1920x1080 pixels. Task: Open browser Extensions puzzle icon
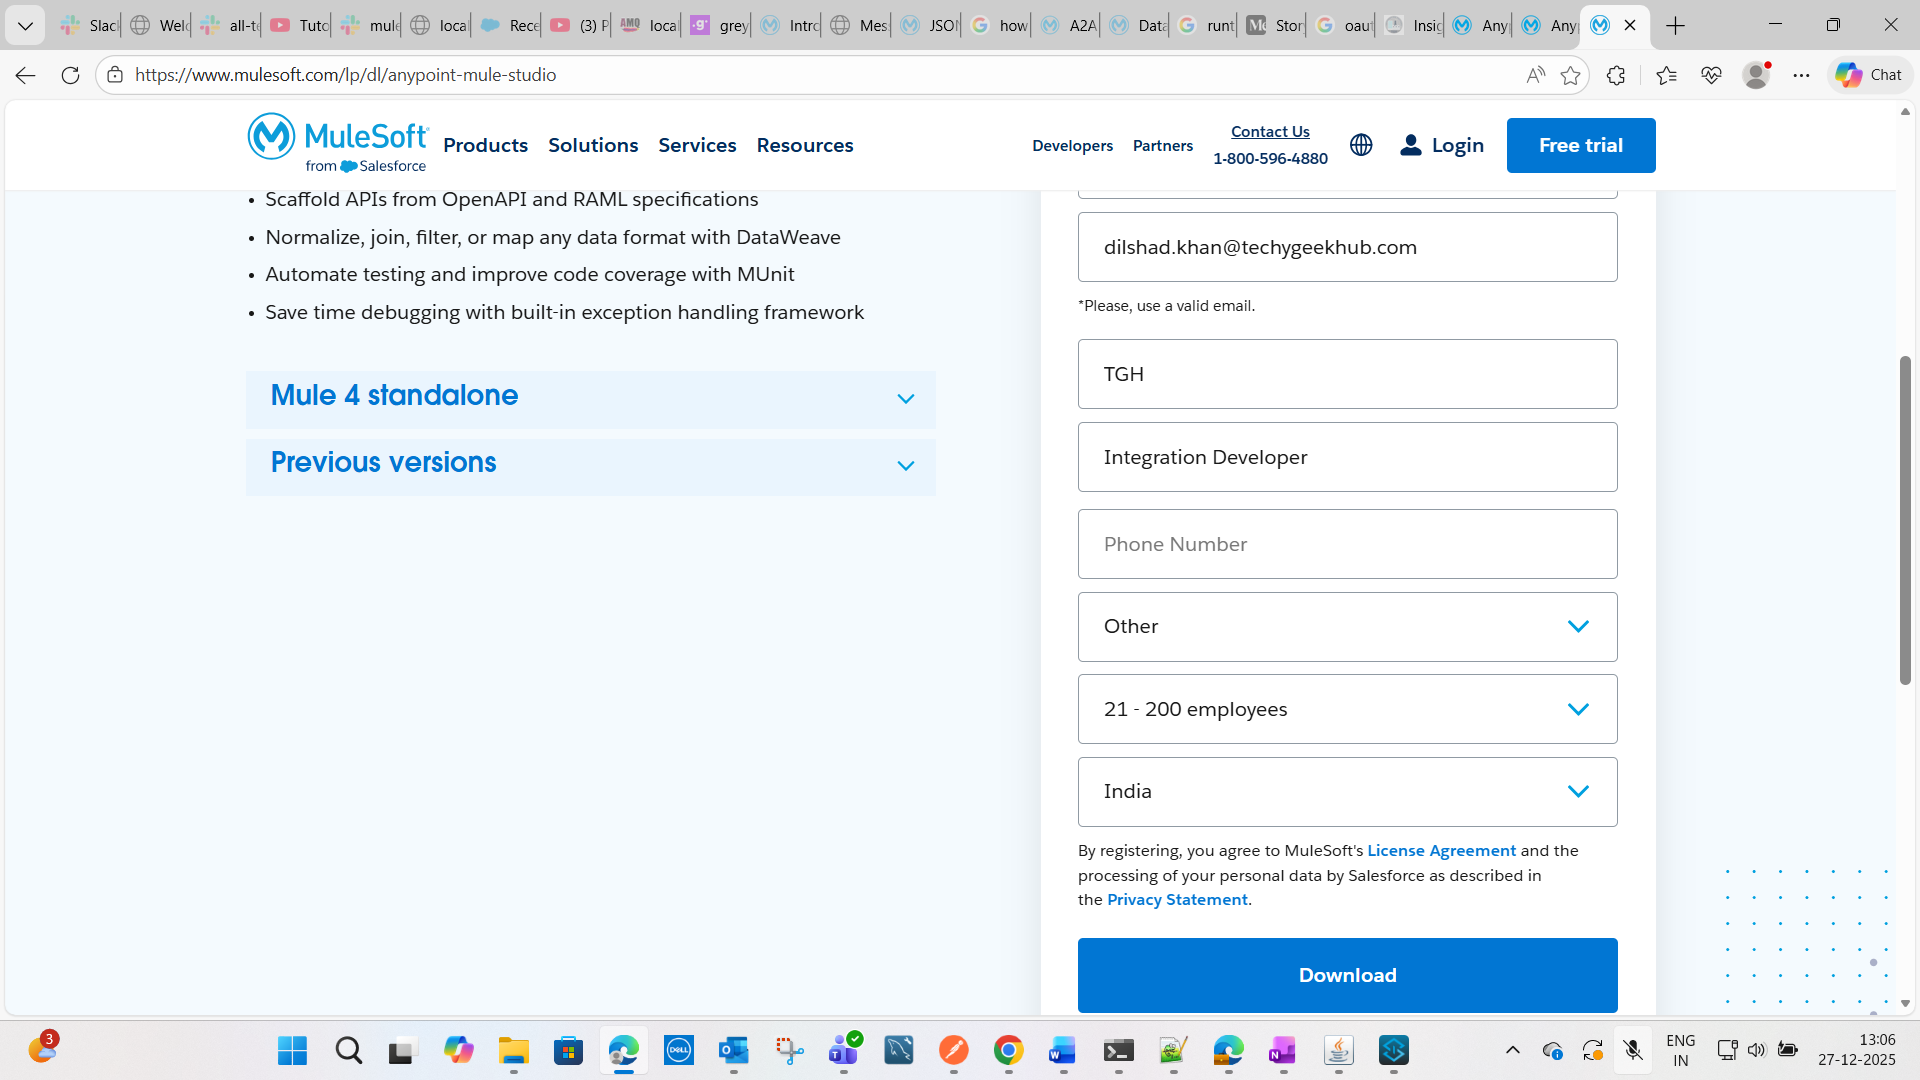point(1616,75)
